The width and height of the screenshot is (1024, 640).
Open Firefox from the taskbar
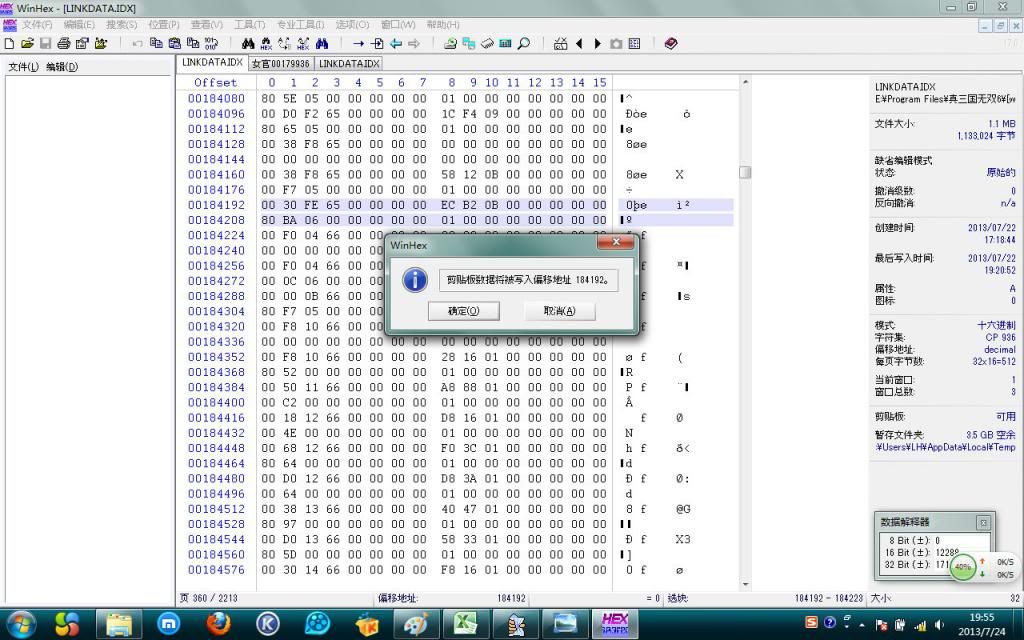click(219, 624)
